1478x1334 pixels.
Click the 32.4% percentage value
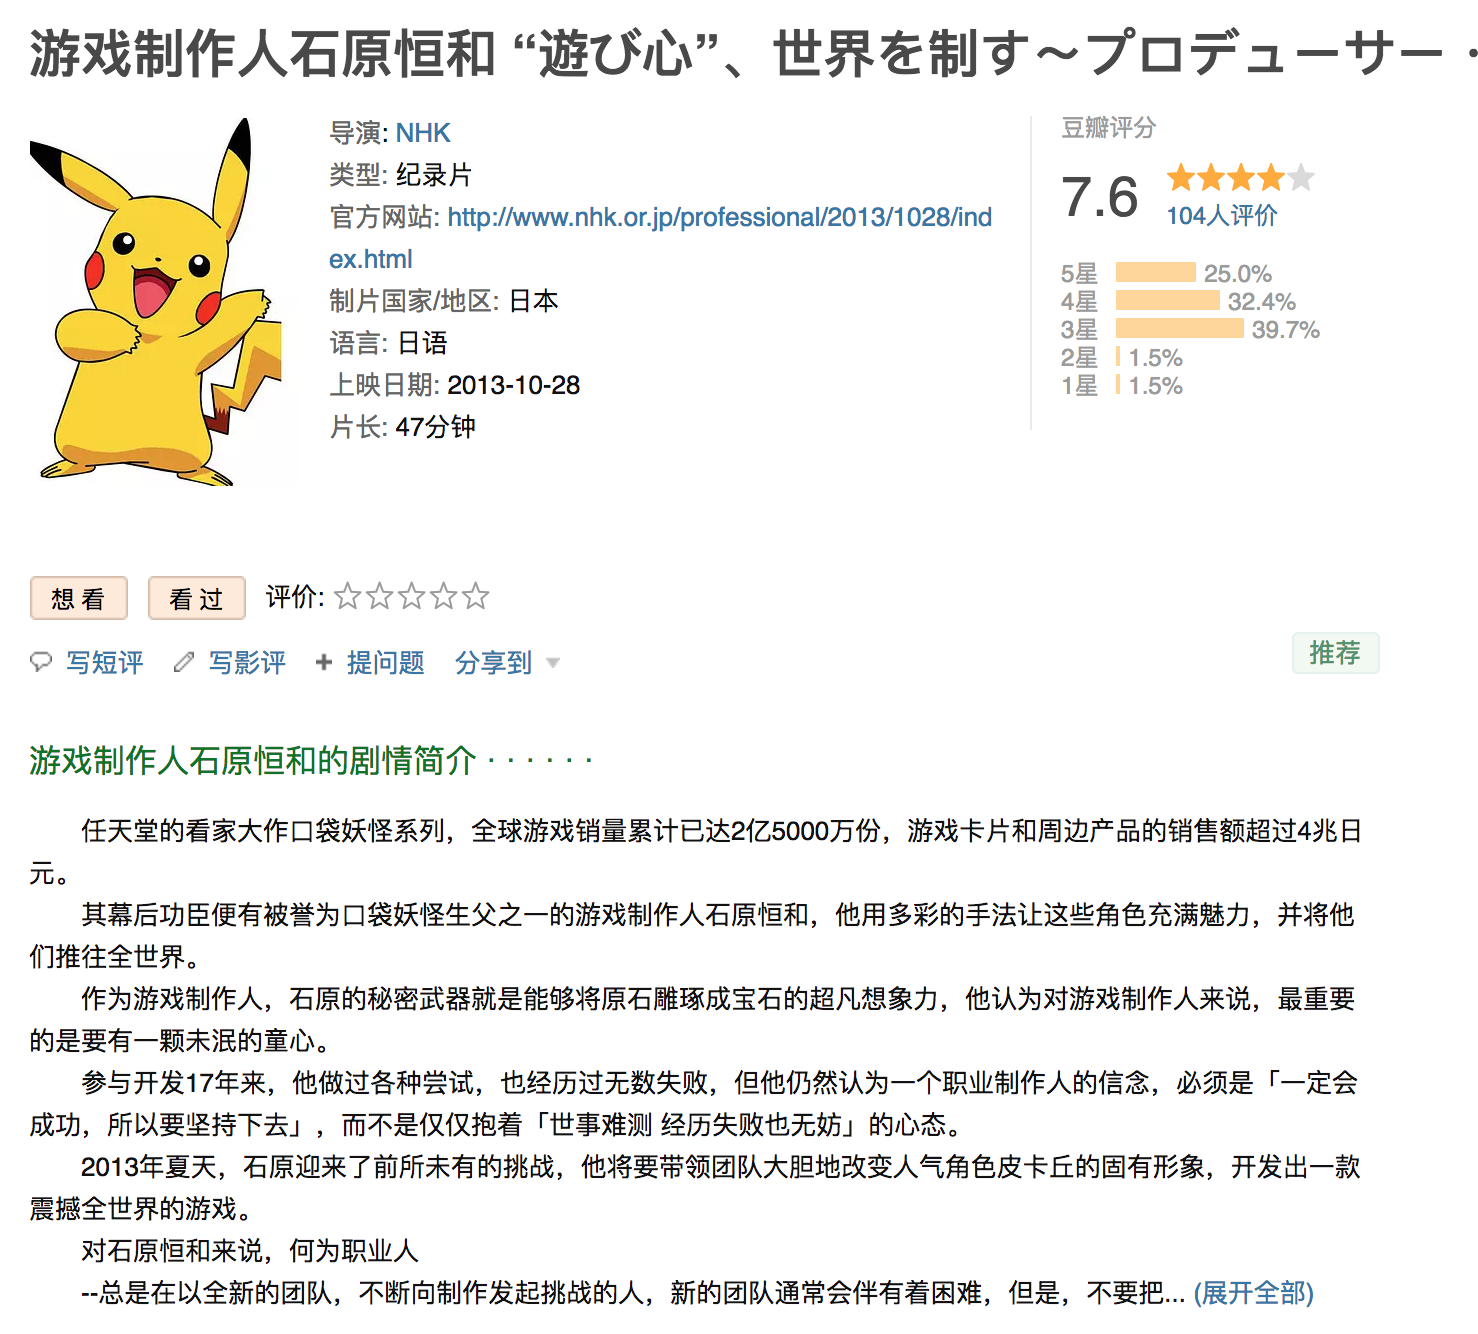[1262, 302]
